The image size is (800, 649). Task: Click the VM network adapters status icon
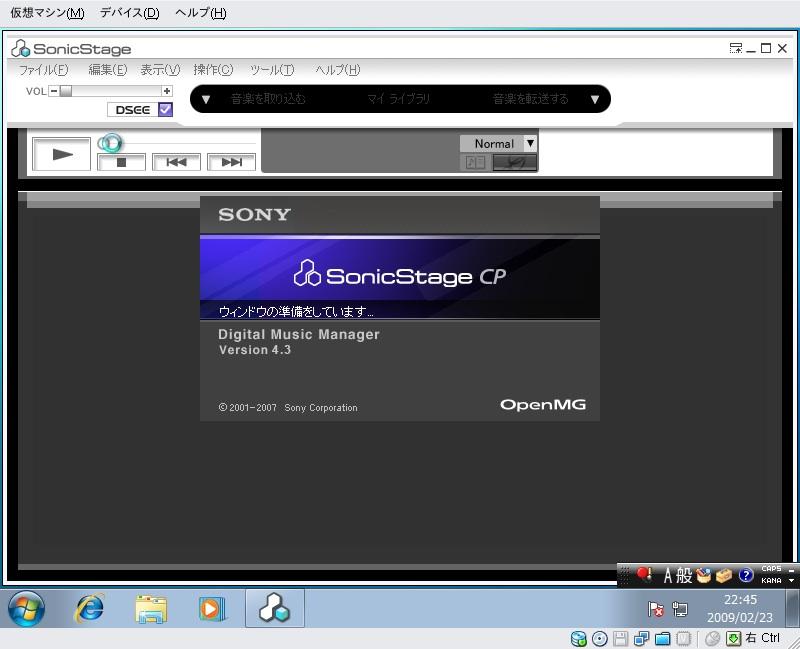tap(641, 638)
